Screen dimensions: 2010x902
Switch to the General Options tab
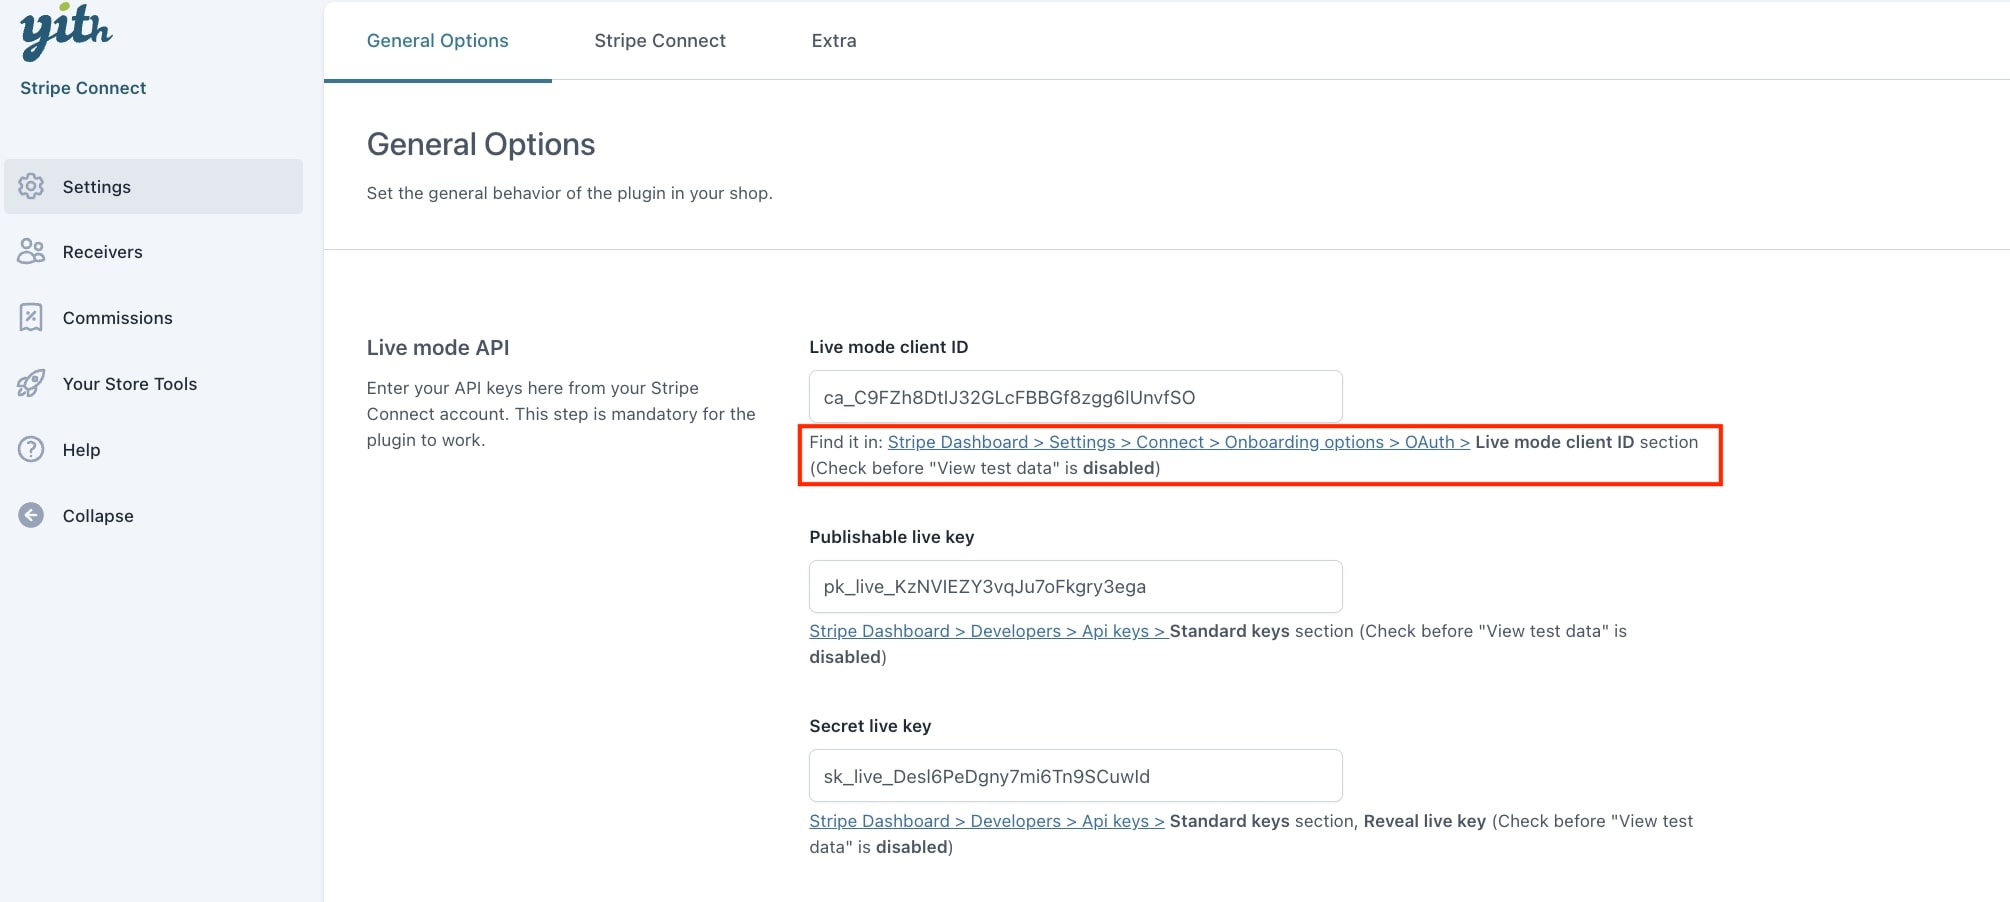437,41
